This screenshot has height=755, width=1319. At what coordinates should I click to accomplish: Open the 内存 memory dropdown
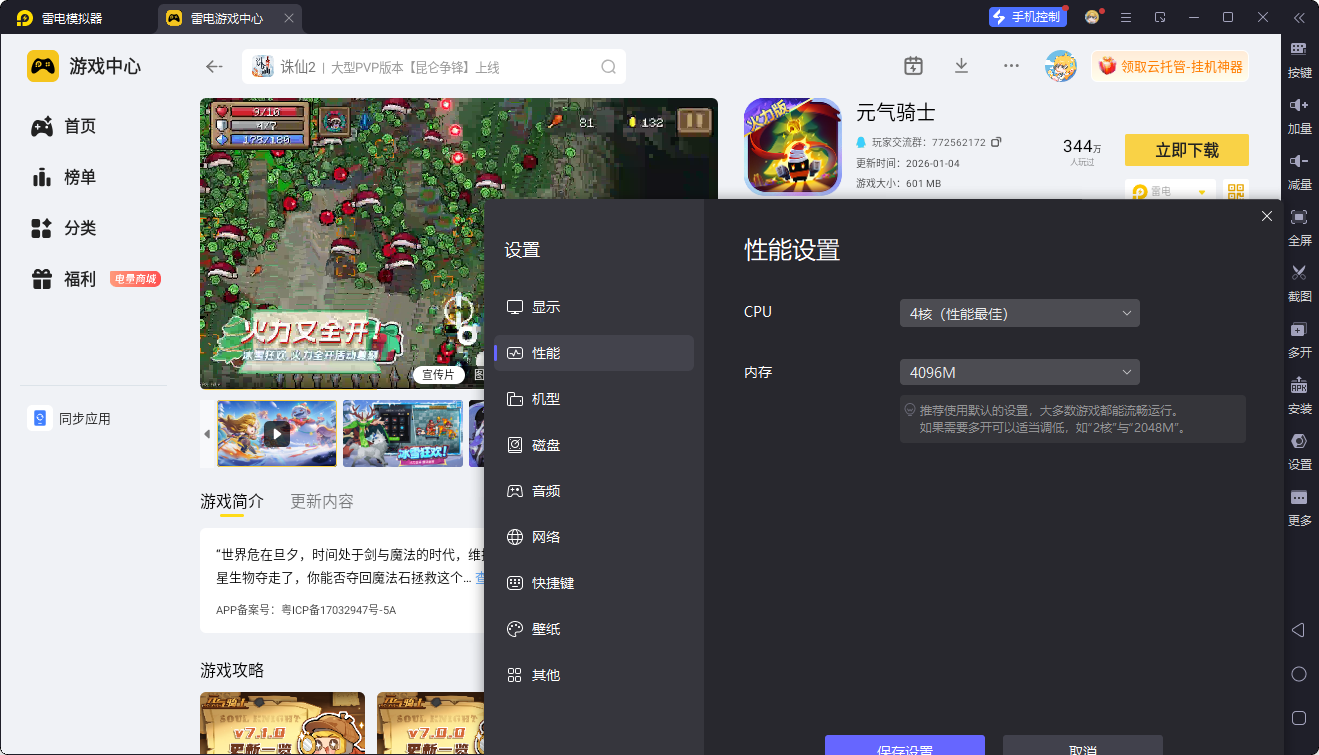coord(1020,373)
